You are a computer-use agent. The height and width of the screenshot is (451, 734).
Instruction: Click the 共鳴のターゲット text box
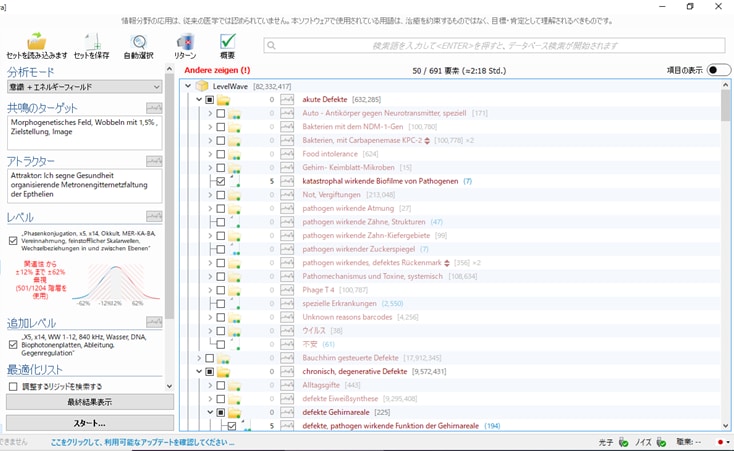[85, 133]
